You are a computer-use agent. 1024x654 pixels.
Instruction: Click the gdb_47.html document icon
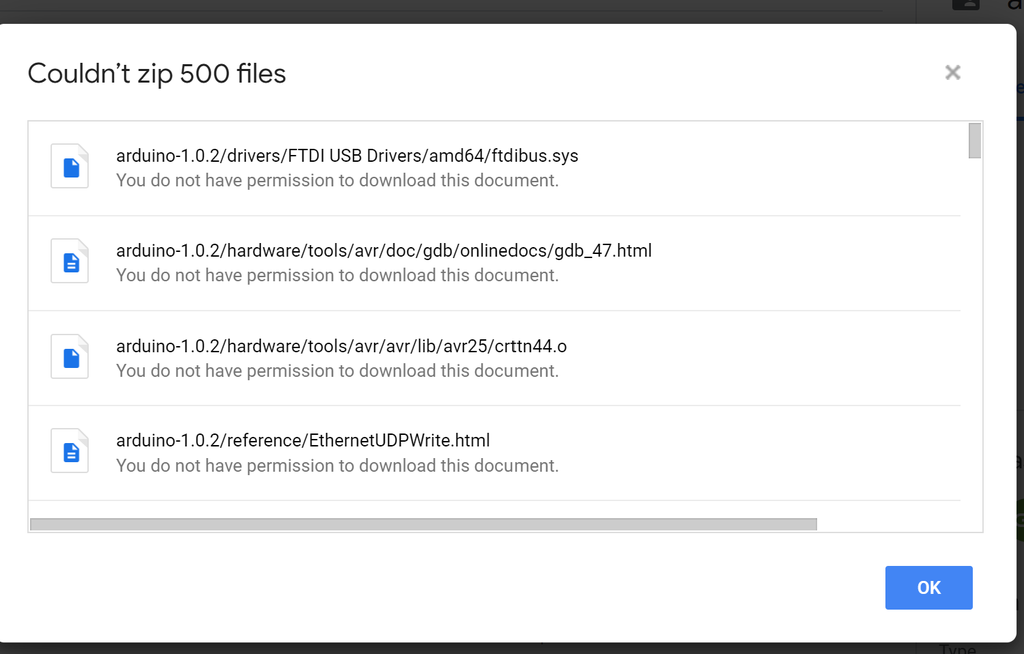(70, 262)
